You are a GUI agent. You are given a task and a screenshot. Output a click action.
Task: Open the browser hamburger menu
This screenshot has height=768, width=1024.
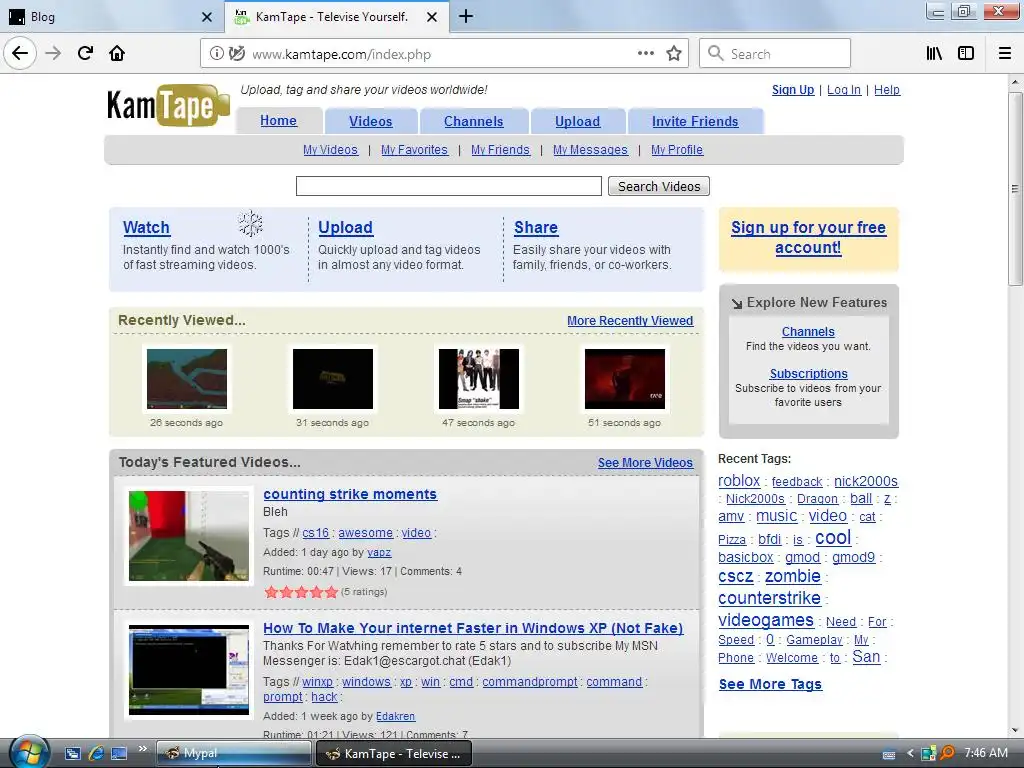pyautogui.click(x=1005, y=54)
